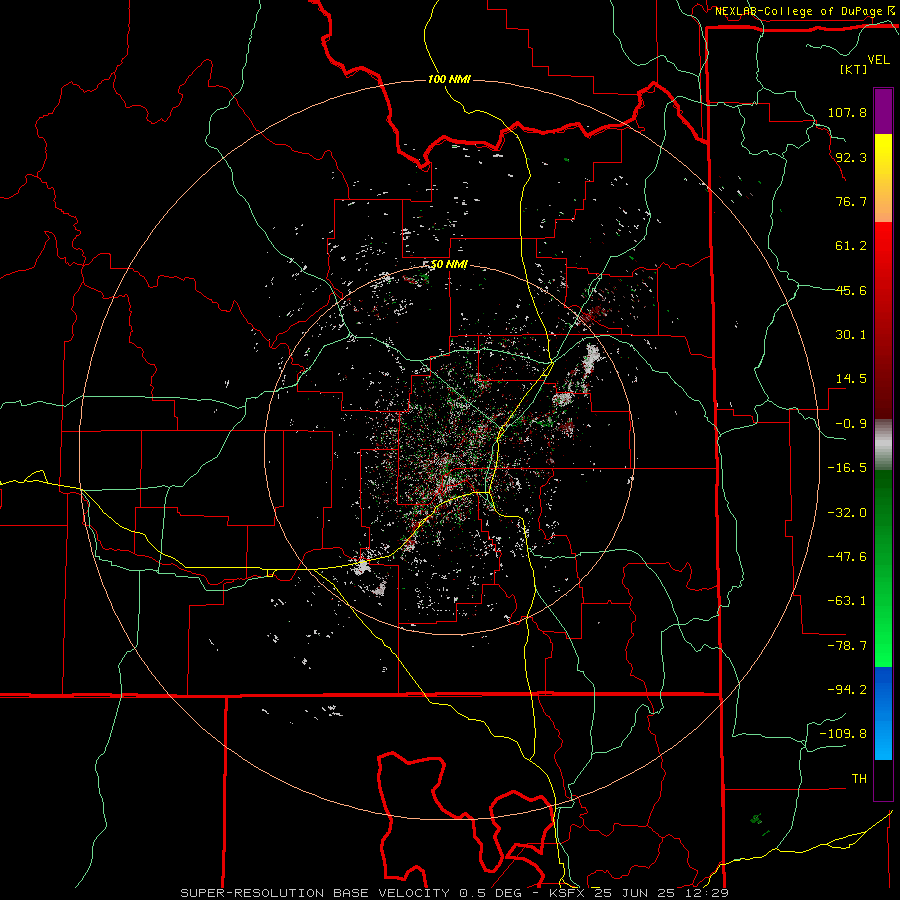The height and width of the screenshot is (900, 900).
Task: Click the TH label beside the color bar
Action: (859, 779)
